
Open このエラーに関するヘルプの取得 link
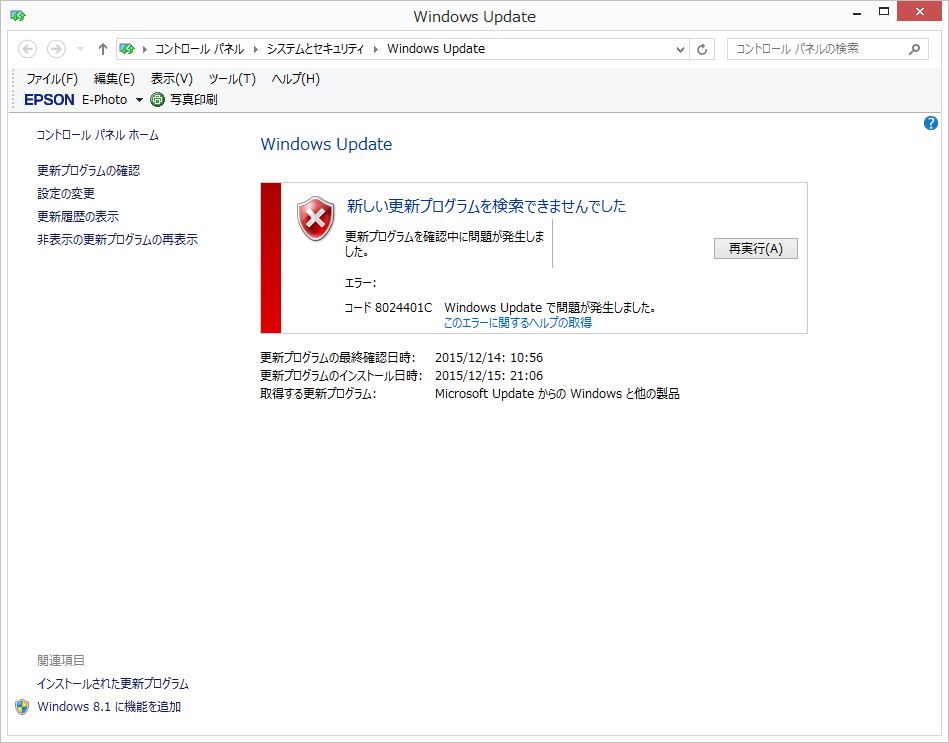pyautogui.click(x=517, y=323)
